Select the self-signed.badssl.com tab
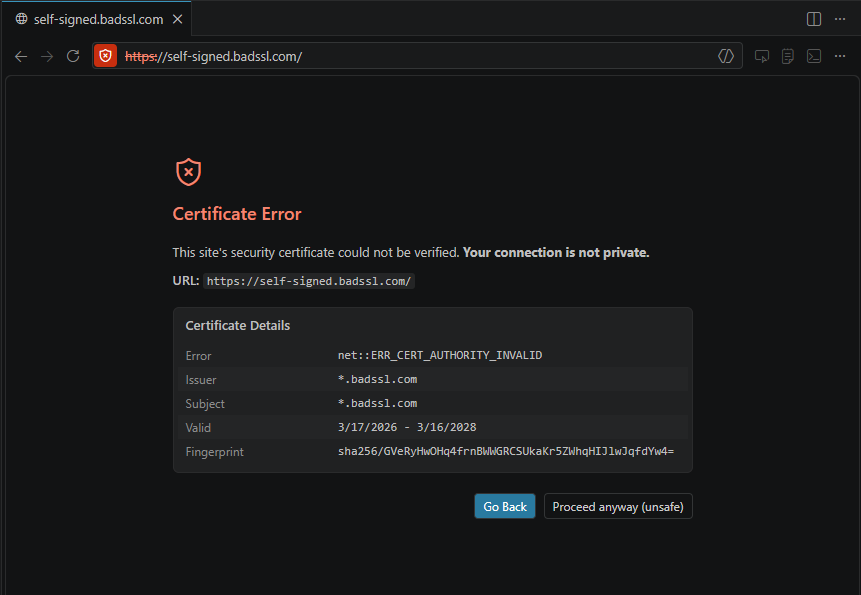This screenshot has height=595, width=861. pos(96,18)
